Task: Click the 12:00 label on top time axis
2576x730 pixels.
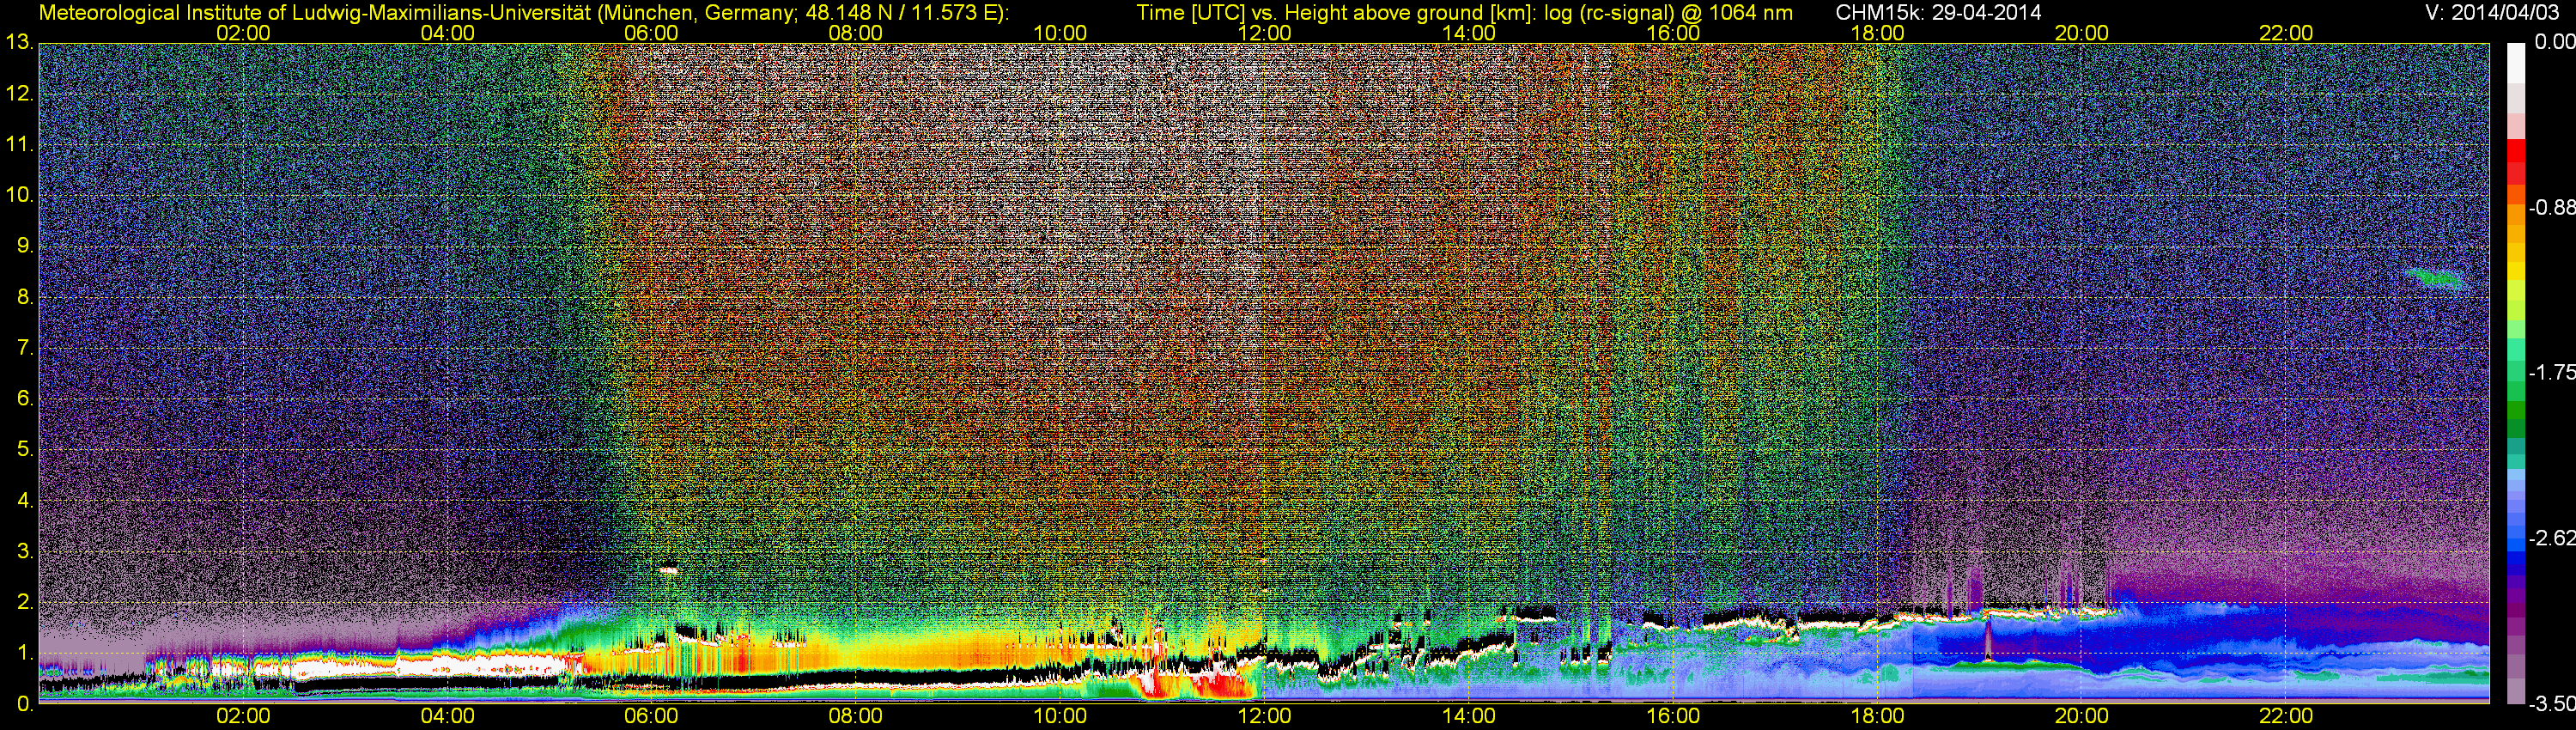Action: point(1264,33)
